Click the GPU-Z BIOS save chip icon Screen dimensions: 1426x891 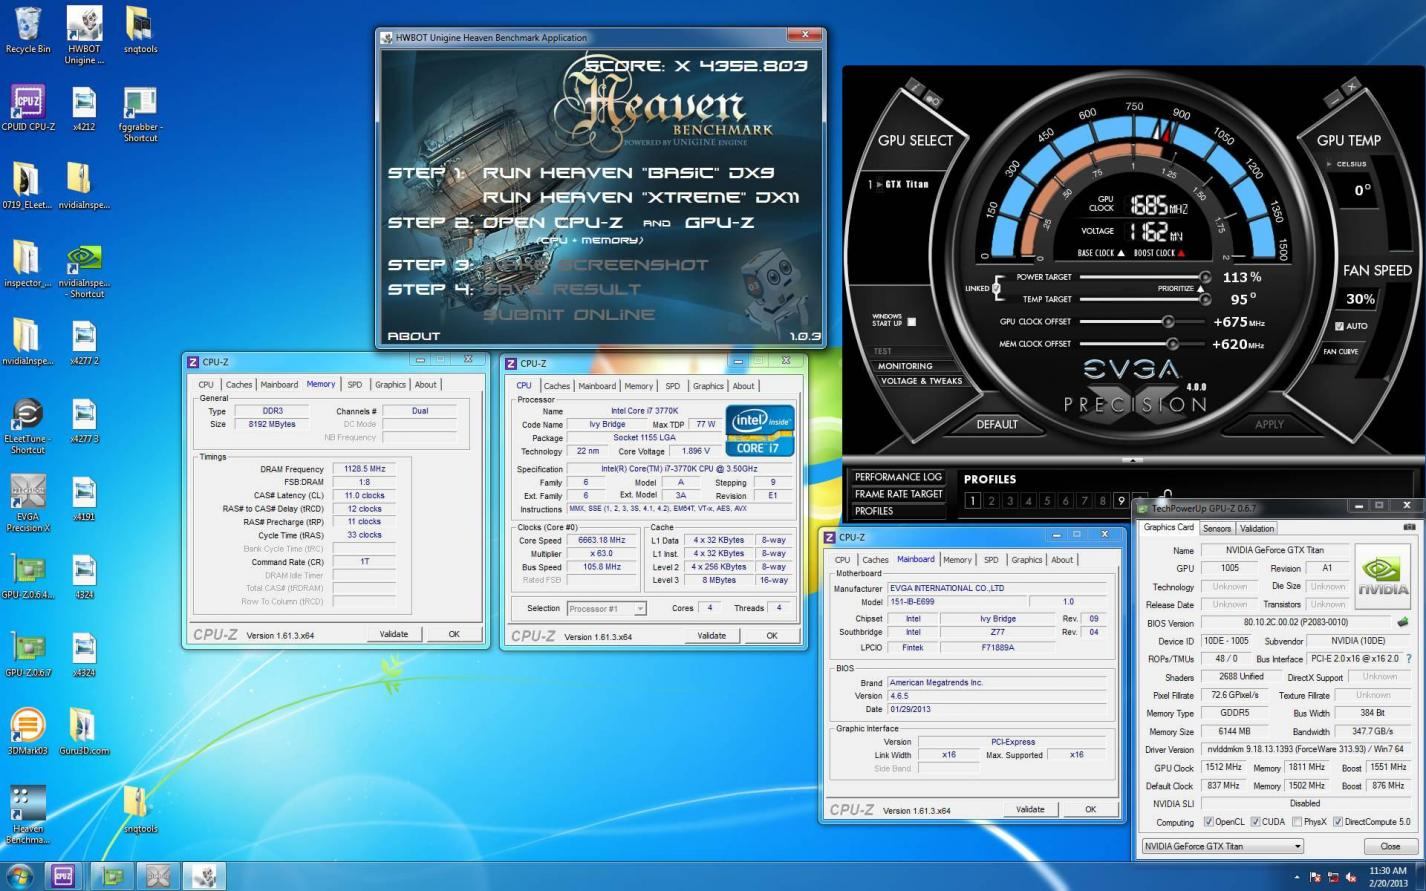[x=1402, y=622]
